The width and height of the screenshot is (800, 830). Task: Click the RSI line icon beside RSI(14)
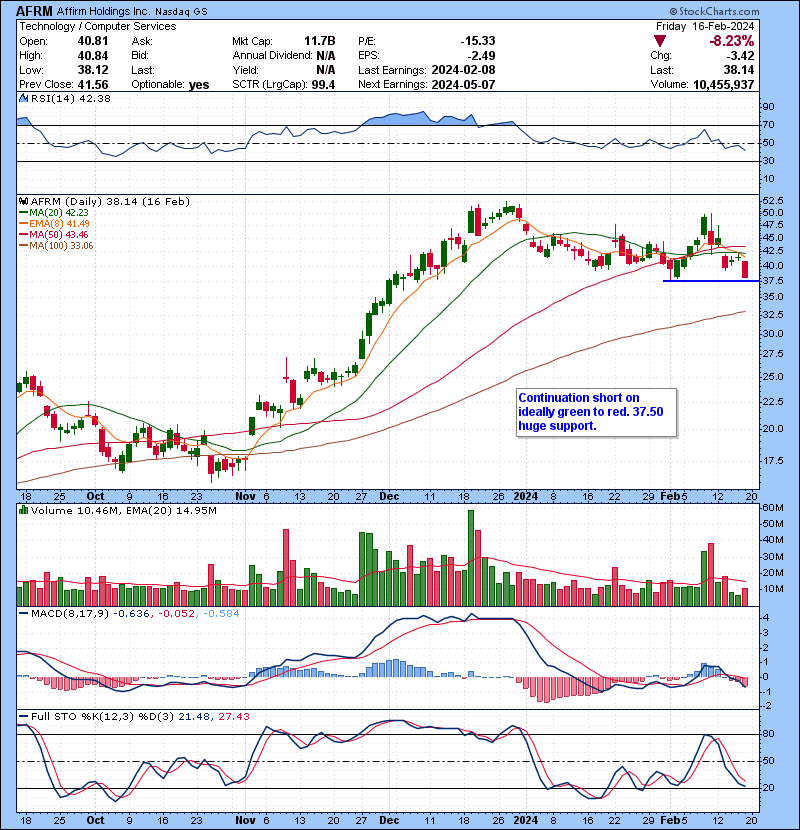pyautogui.click(x=23, y=98)
